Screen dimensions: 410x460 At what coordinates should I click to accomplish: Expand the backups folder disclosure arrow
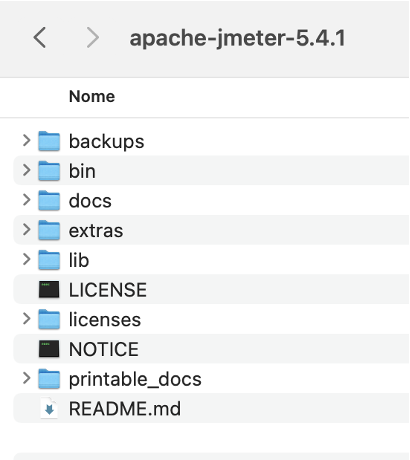[x=27, y=141]
